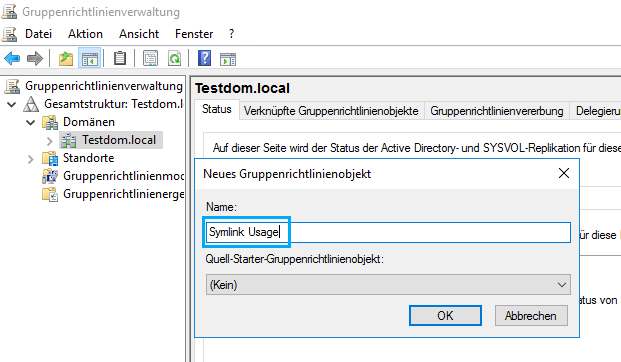Click the Forward arrow toolbar icon
The width and height of the screenshot is (621, 362).
click(x=35, y=59)
